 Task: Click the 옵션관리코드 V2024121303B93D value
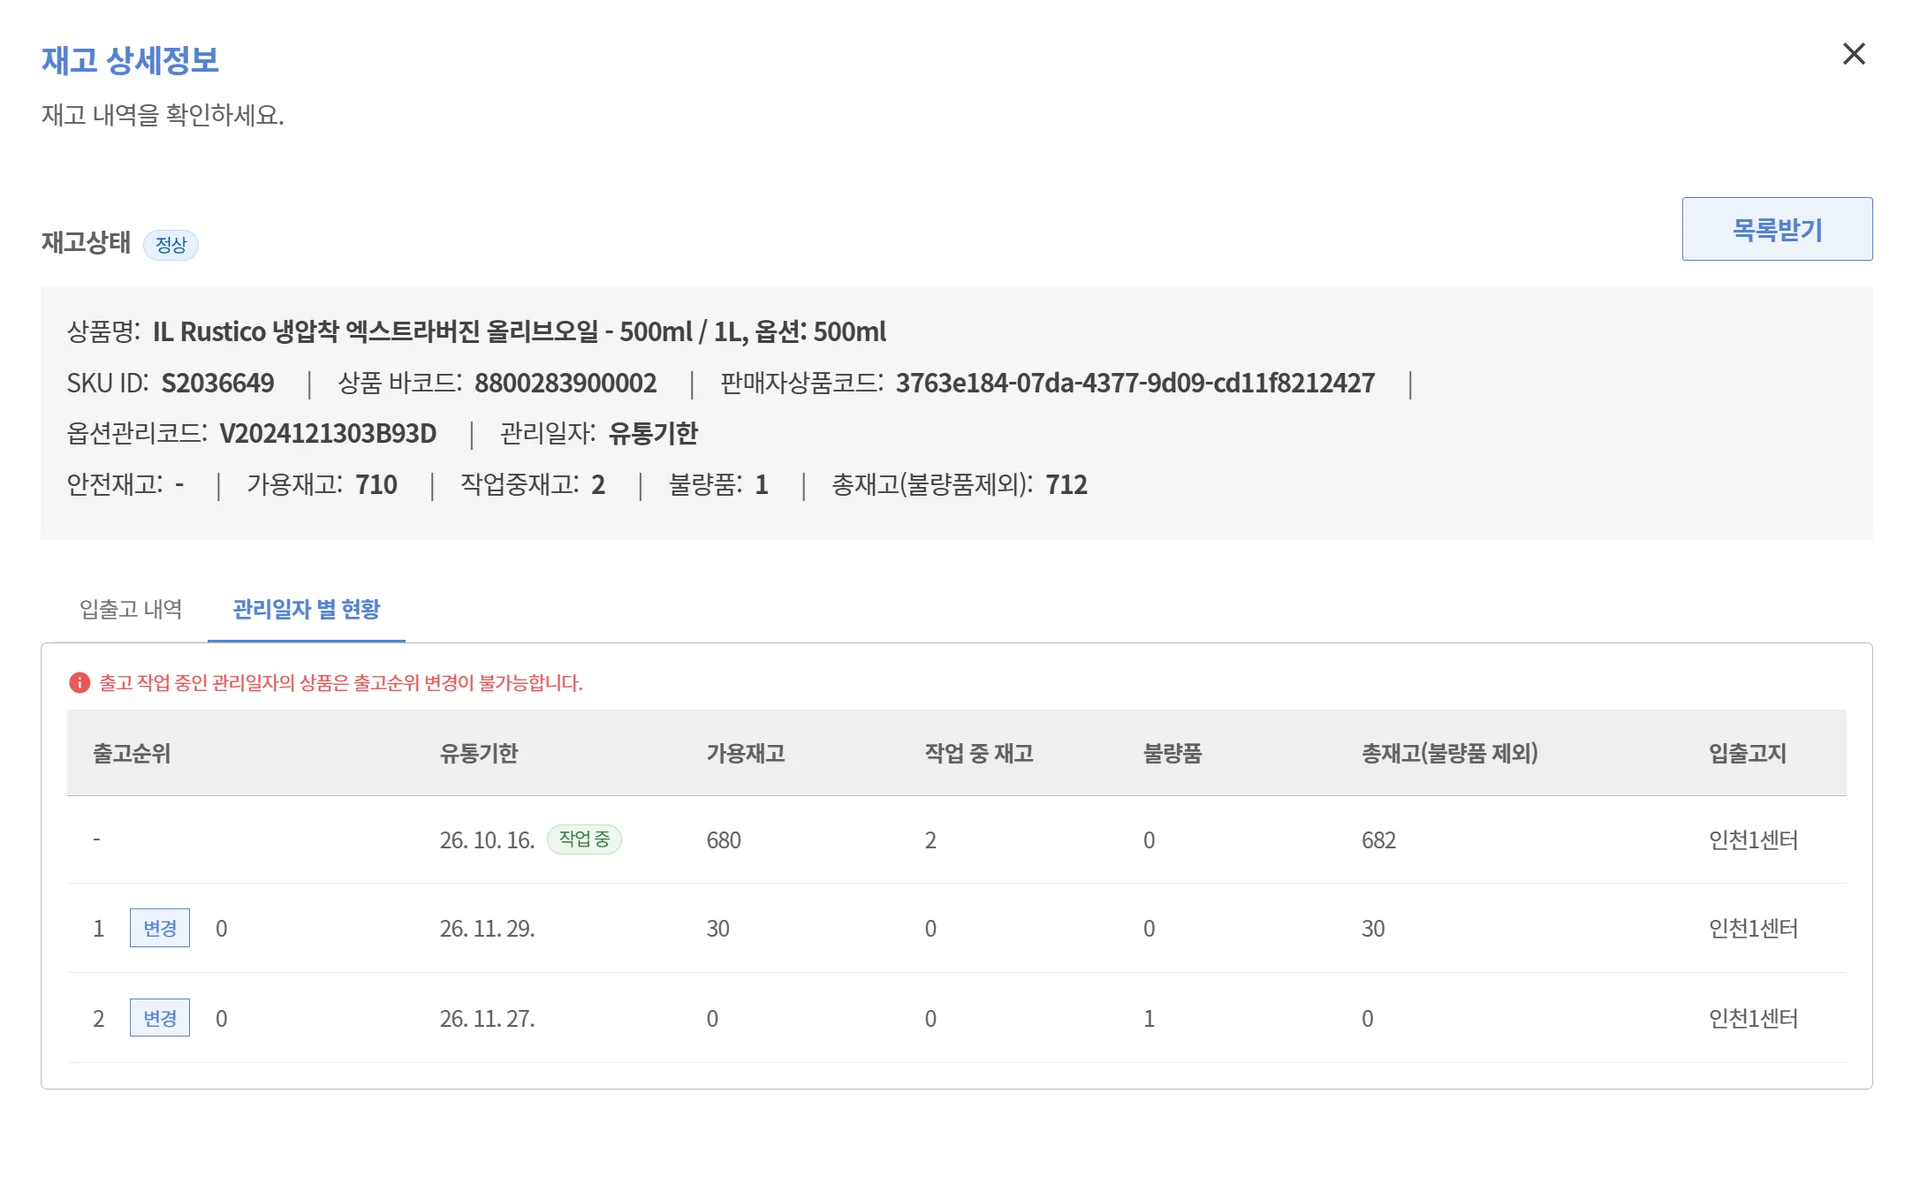click(328, 434)
